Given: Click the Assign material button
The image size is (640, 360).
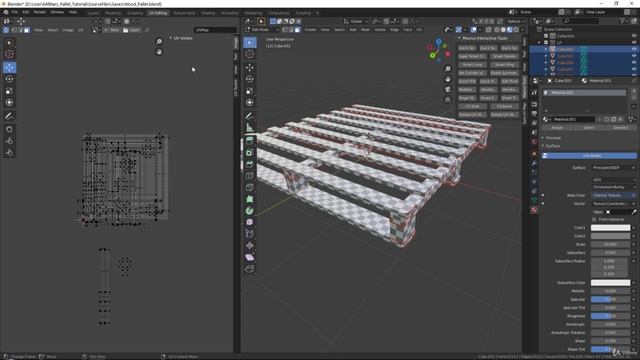Looking at the screenshot, I should [557, 128].
